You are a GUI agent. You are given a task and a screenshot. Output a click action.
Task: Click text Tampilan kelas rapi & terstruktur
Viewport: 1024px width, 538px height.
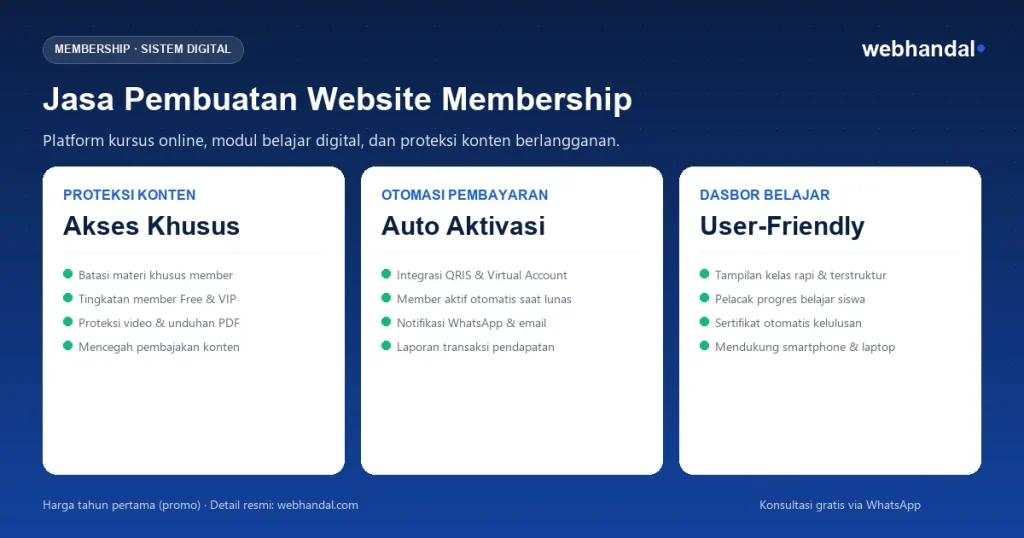coord(801,275)
